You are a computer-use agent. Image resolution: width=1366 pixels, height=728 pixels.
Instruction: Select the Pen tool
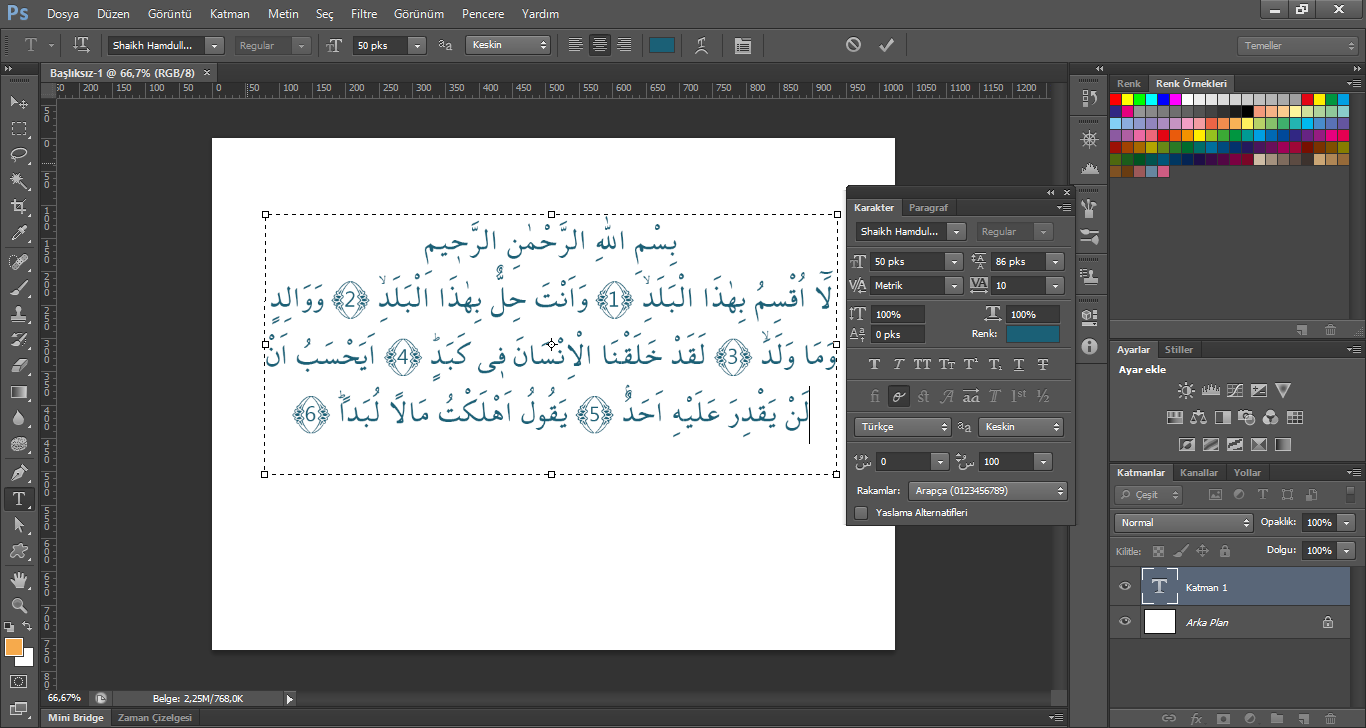pos(19,472)
